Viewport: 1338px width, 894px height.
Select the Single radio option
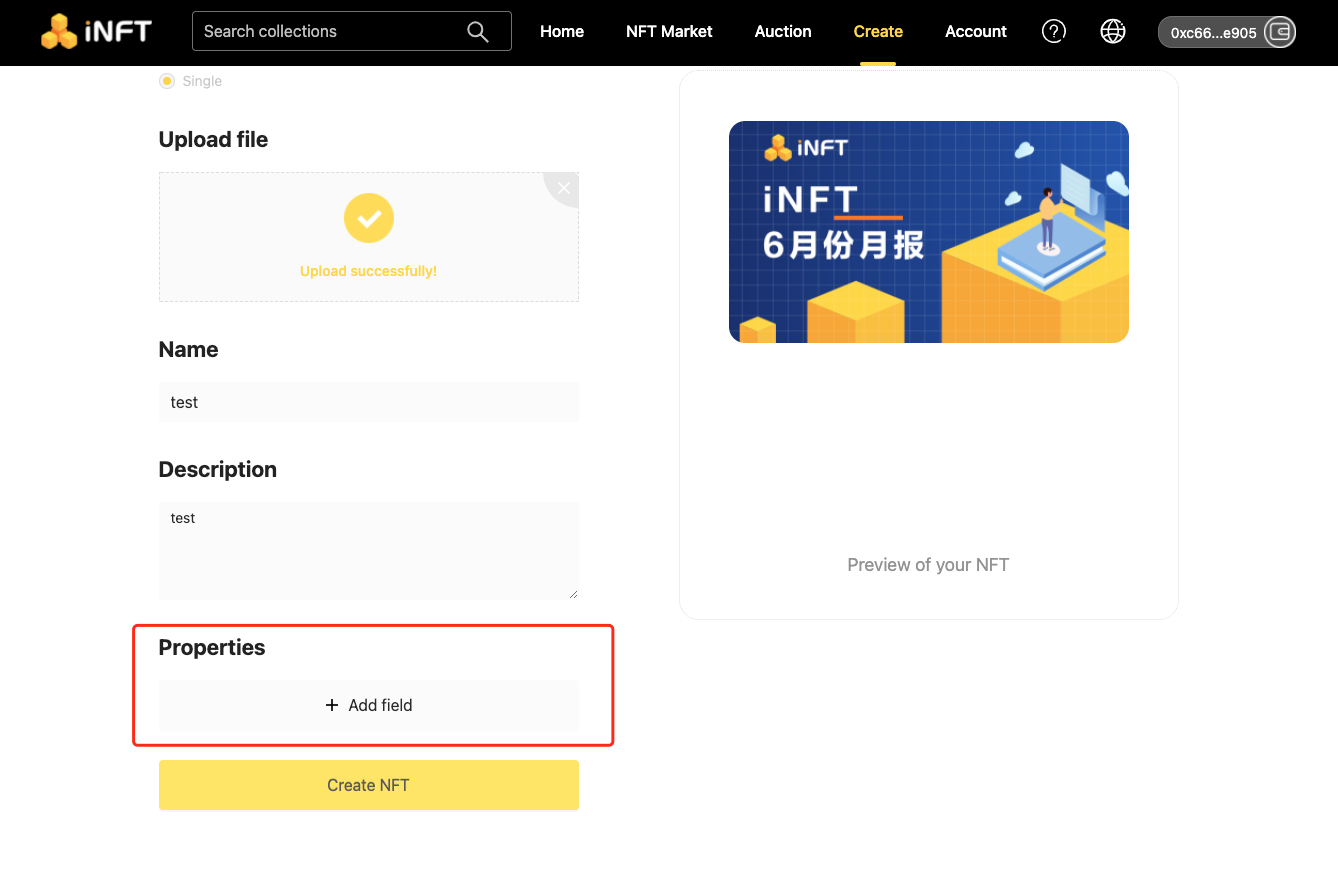[167, 81]
